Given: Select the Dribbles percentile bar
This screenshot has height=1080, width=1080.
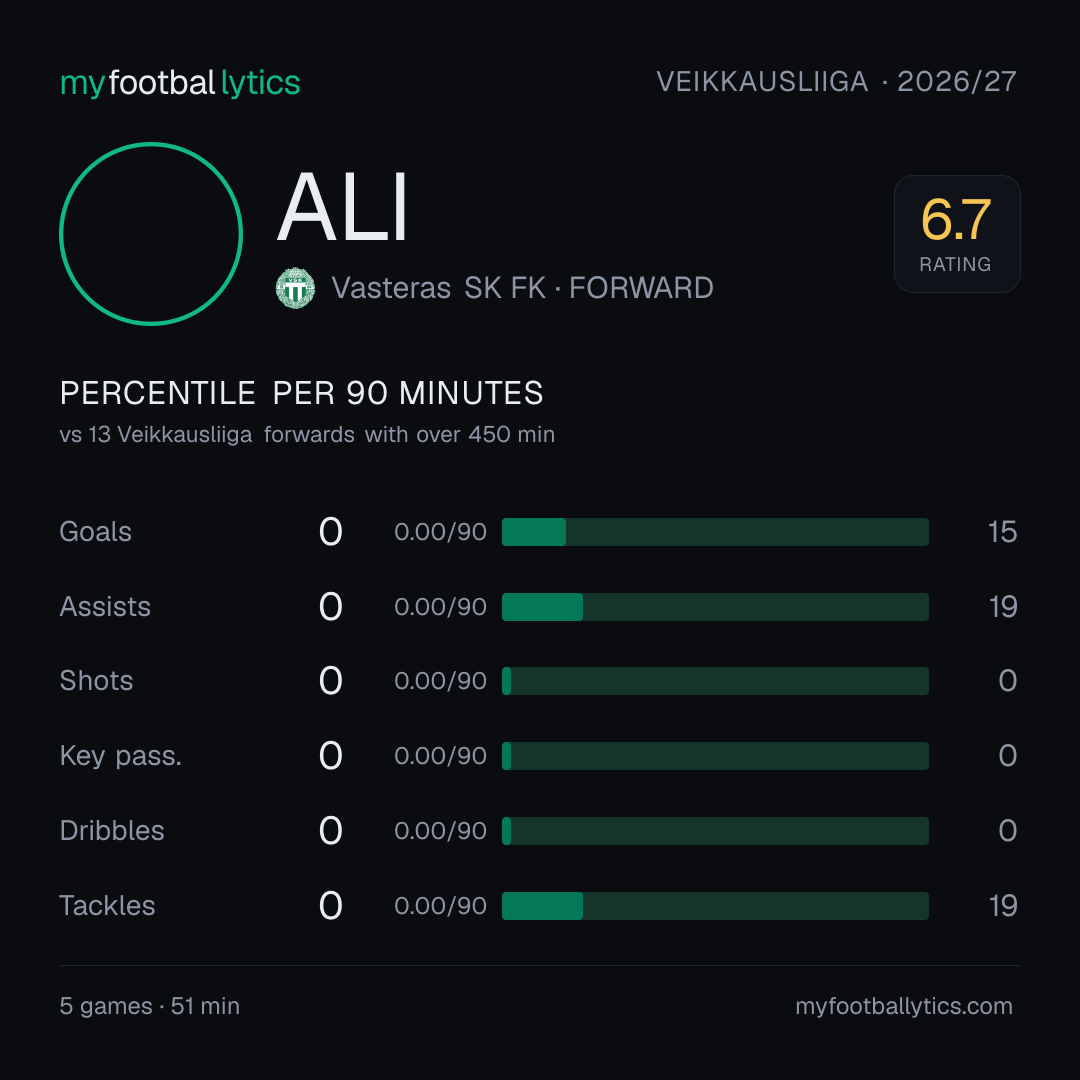Looking at the screenshot, I should click(715, 831).
